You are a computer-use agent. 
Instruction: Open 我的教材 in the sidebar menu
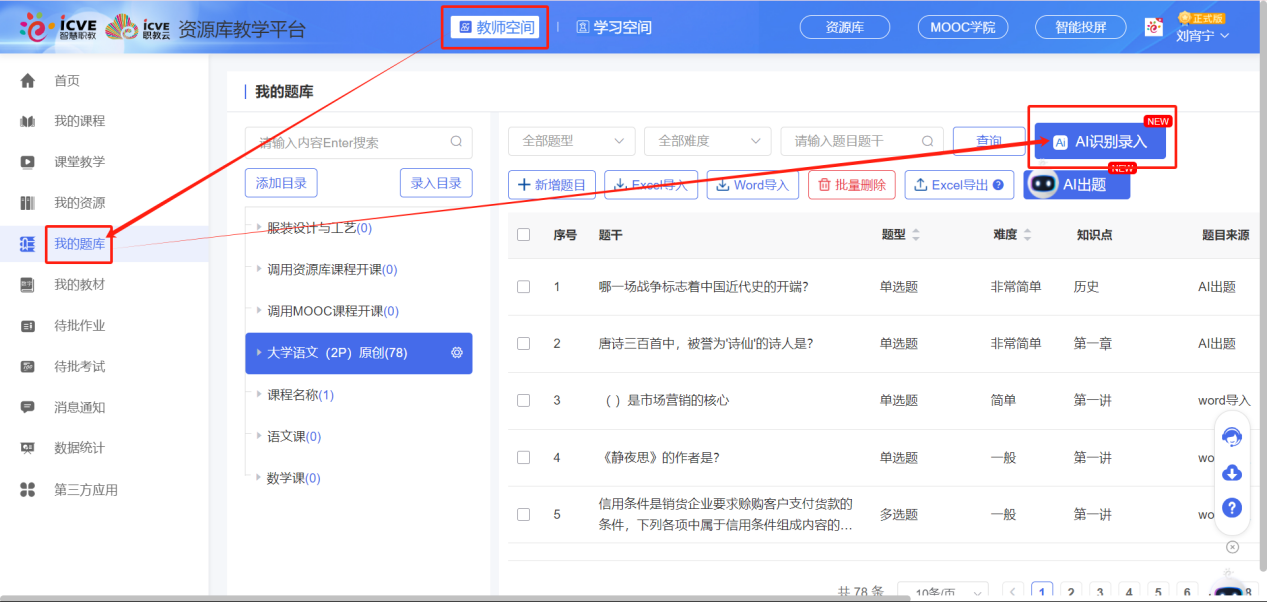click(80, 285)
